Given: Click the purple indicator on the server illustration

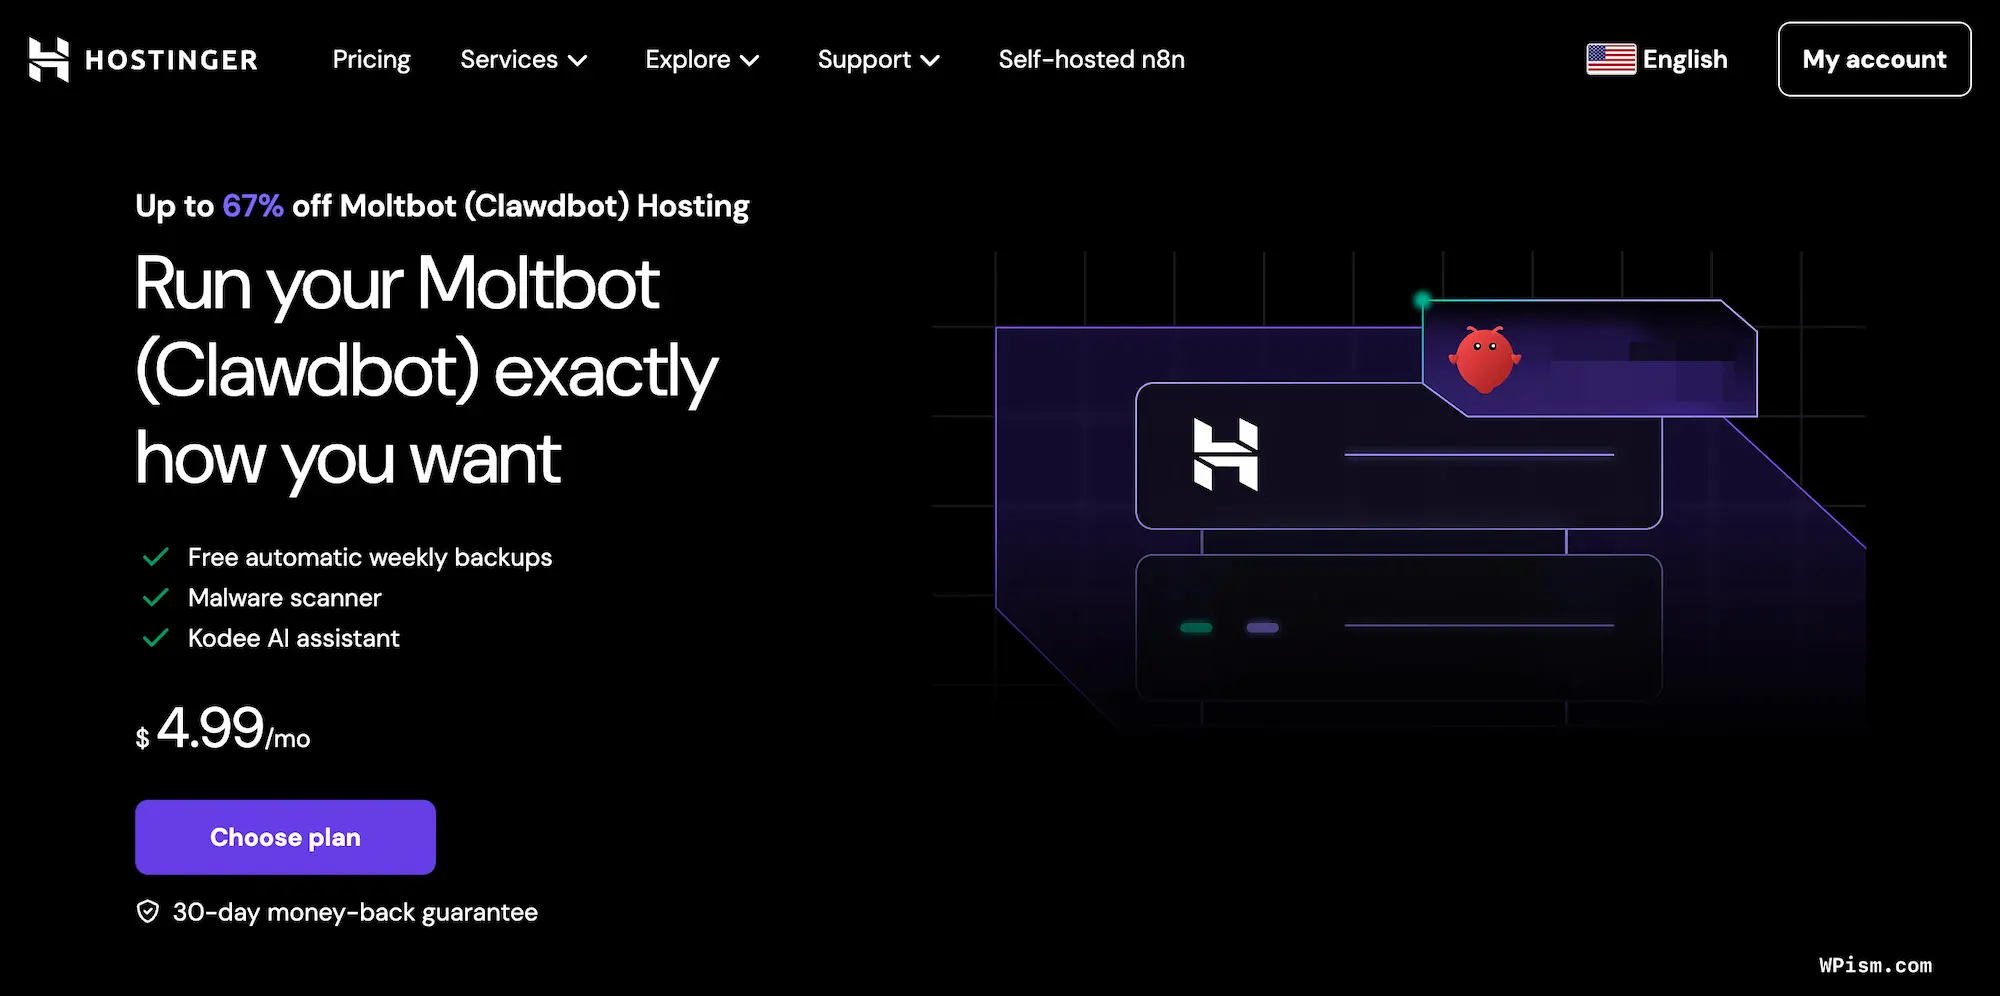Looking at the screenshot, I should pos(1263,627).
